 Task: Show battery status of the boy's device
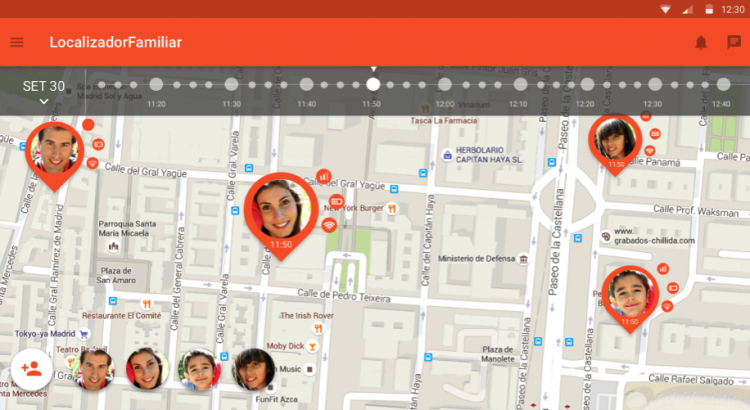(x=673, y=288)
